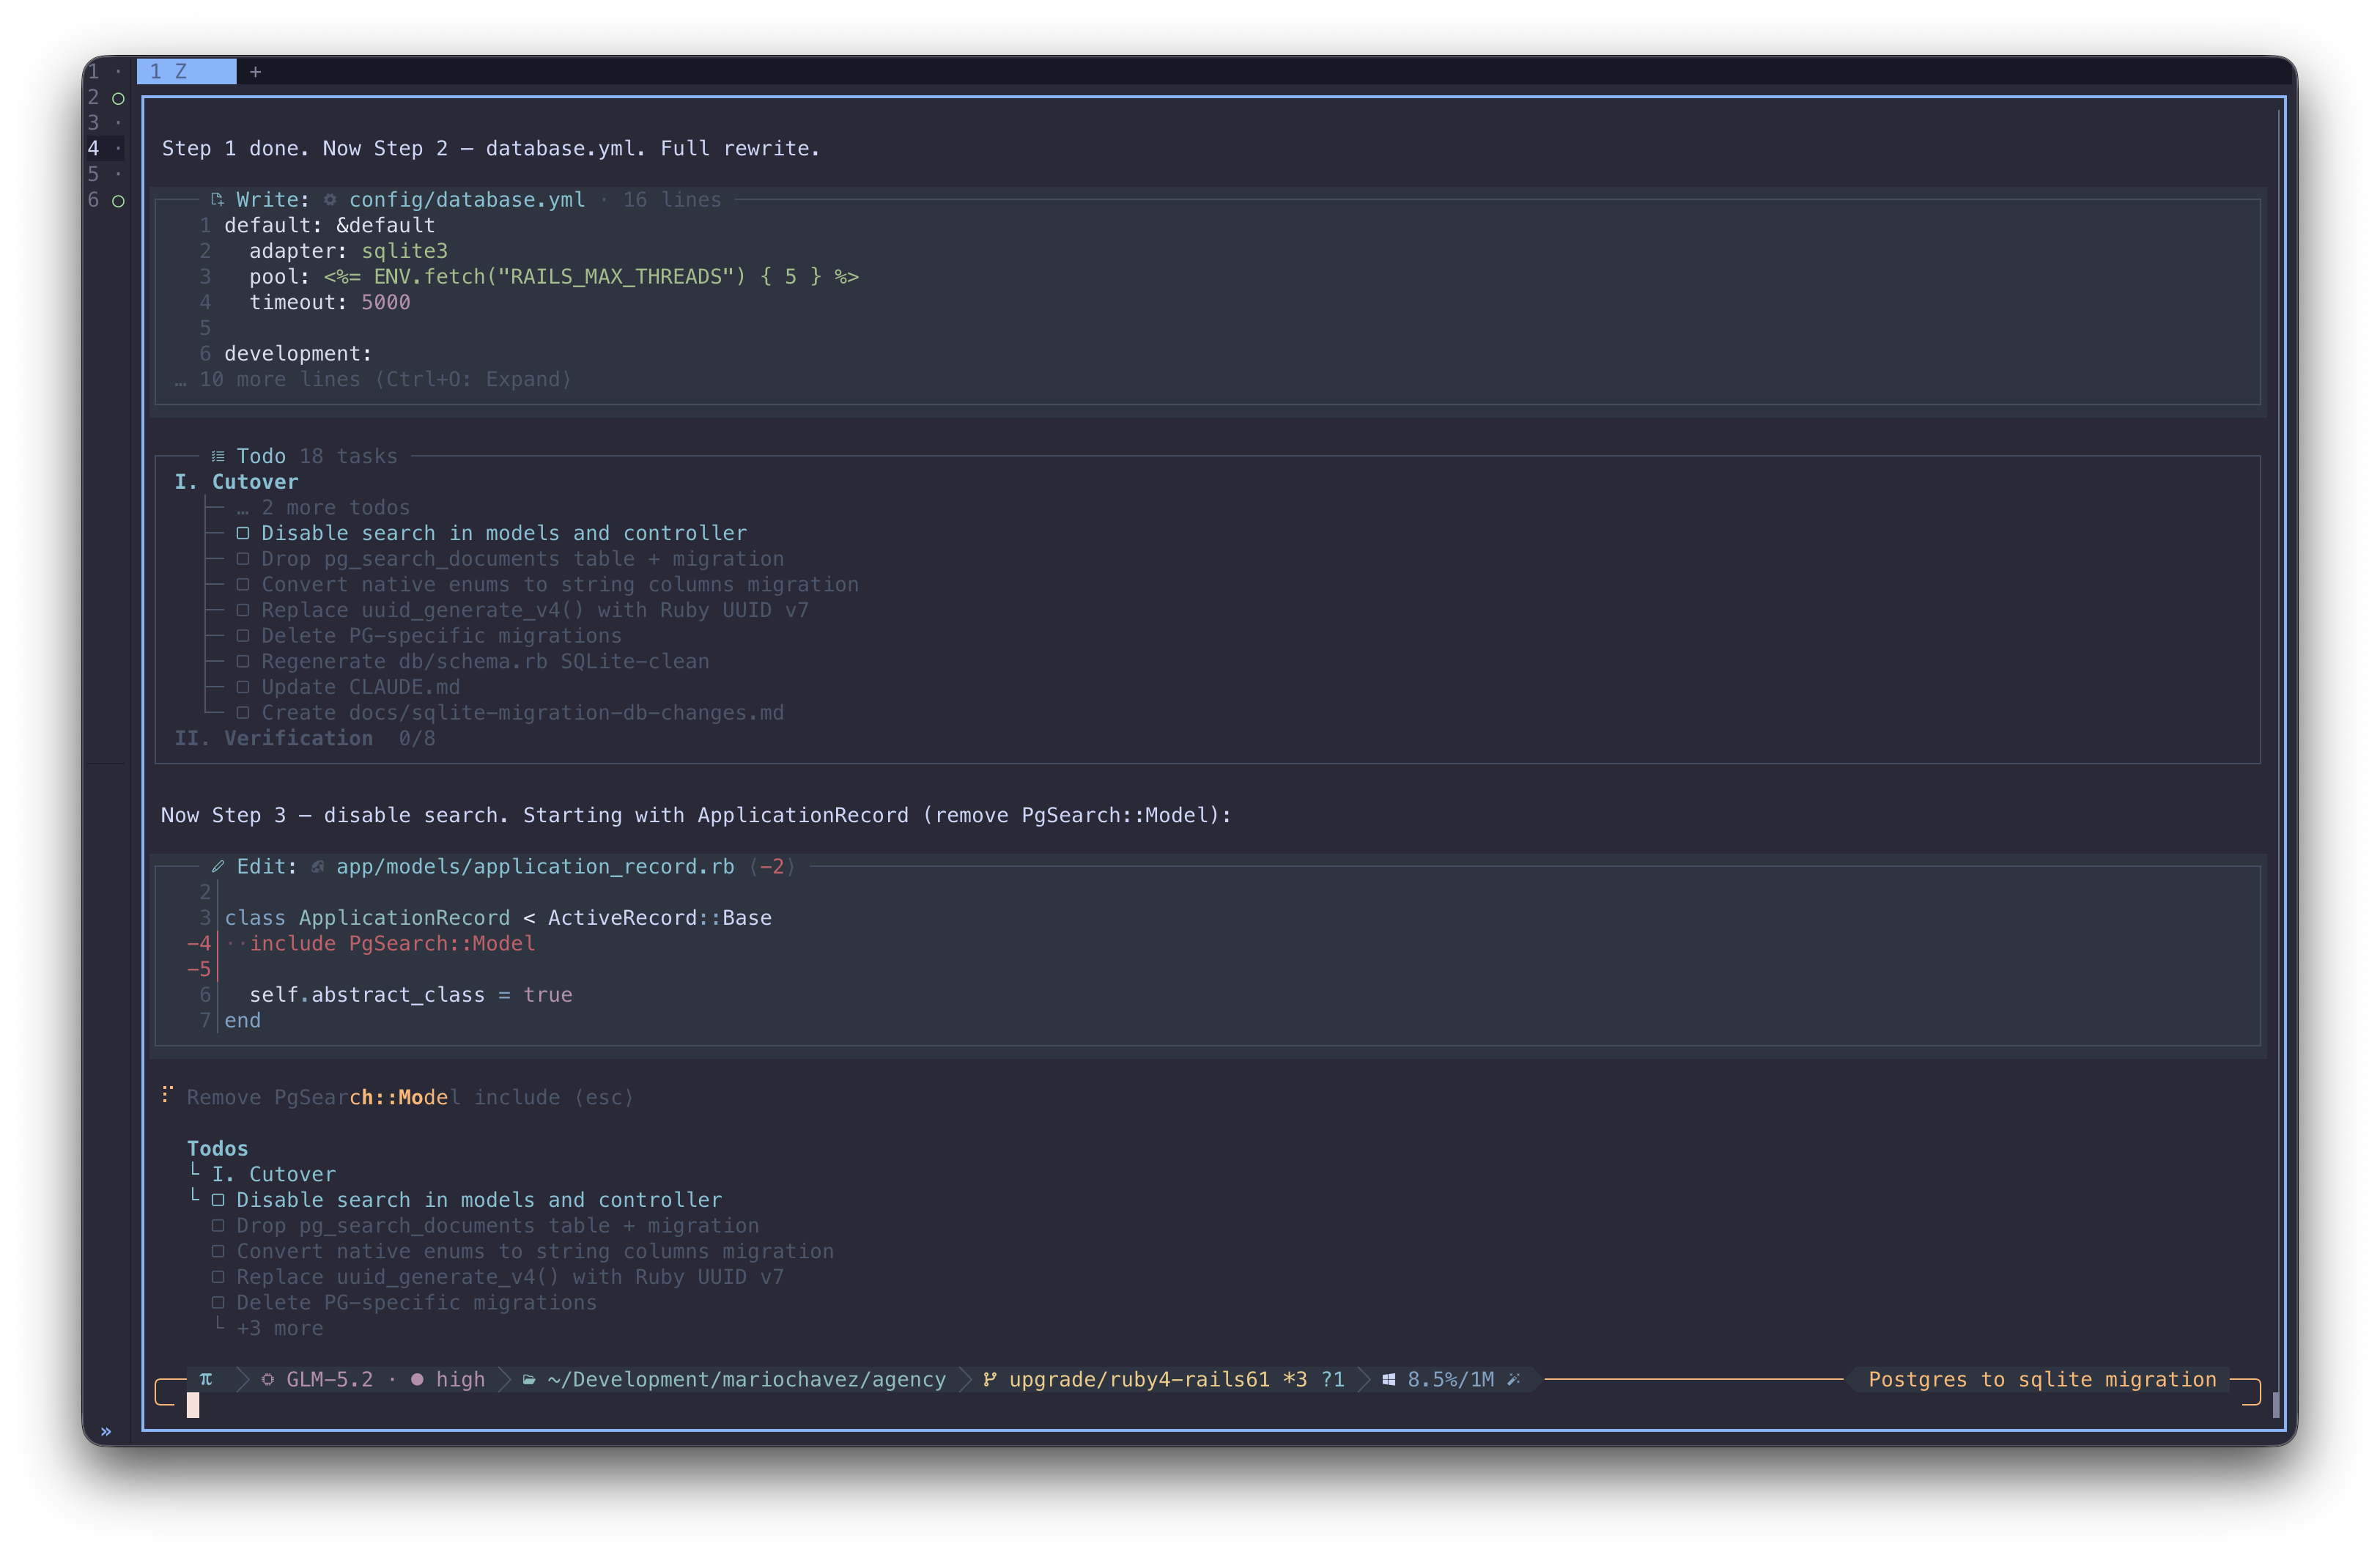Viewport: 2380px width, 1555px height.
Task: Click the green circle on gutter row 2
Action: 118,98
